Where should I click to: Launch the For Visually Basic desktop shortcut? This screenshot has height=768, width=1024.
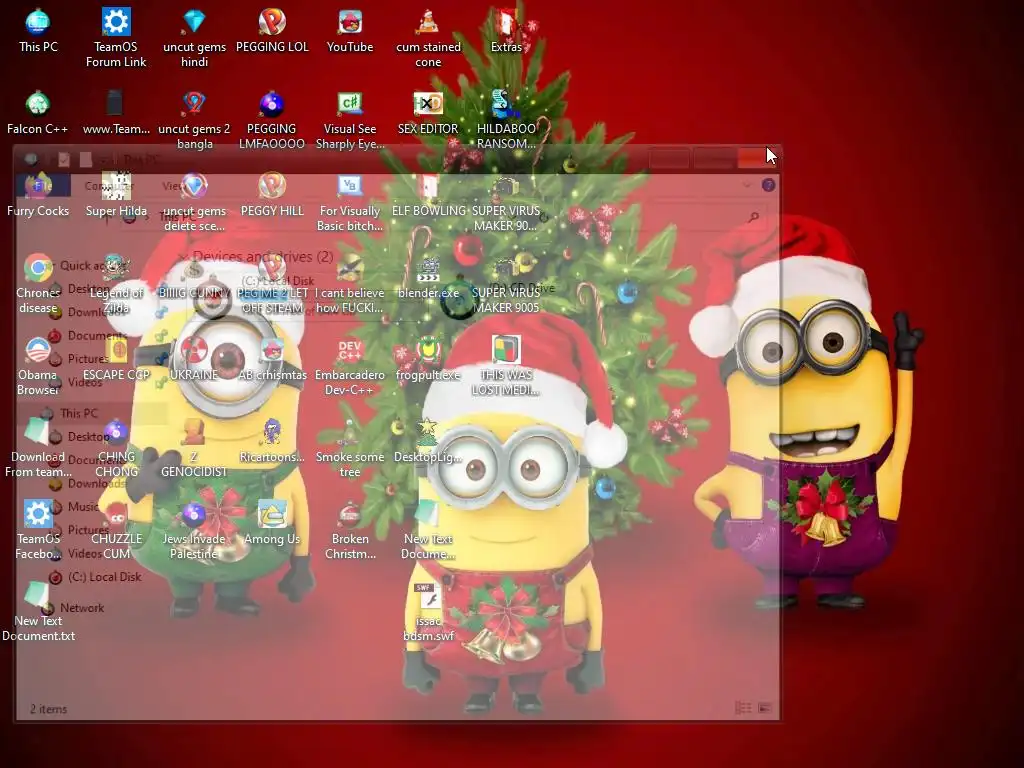[350, 202]
